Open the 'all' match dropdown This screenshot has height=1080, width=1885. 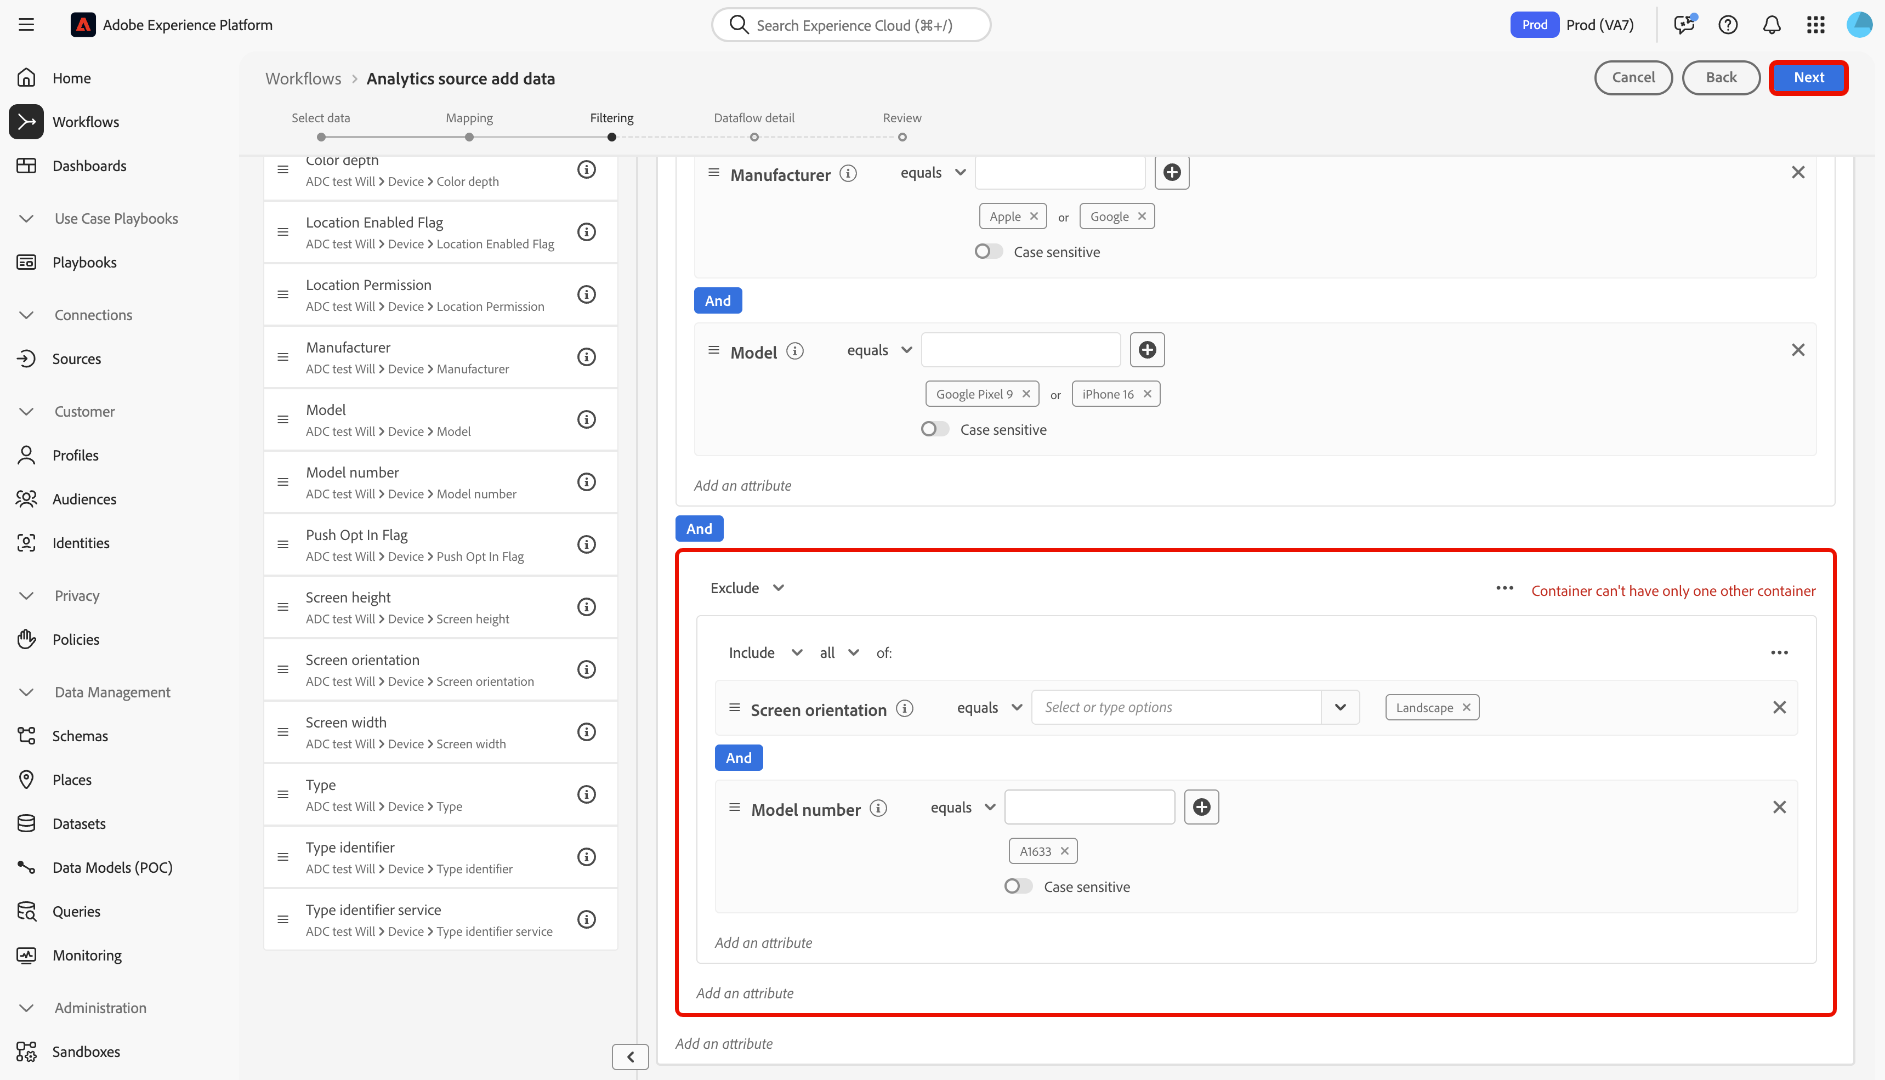(x=839, y=653)
